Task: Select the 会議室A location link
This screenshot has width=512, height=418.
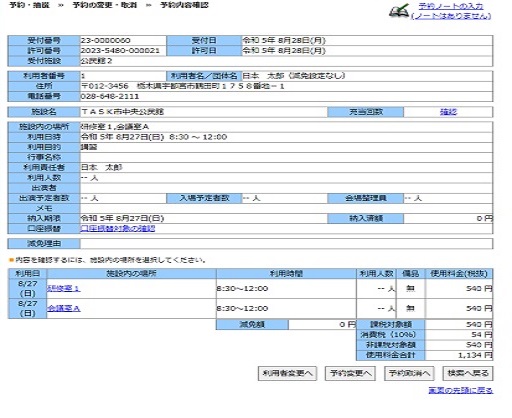Action: tap(63, 309)
